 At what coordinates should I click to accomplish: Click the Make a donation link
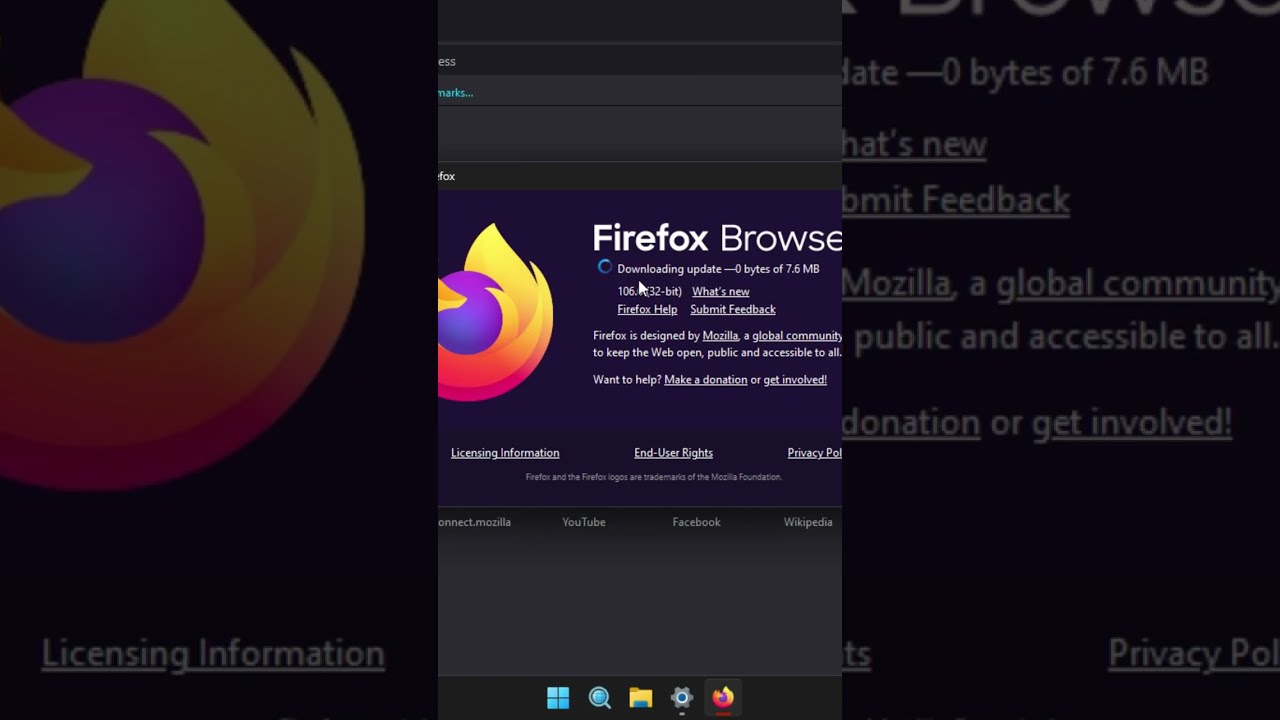(706, 379)
